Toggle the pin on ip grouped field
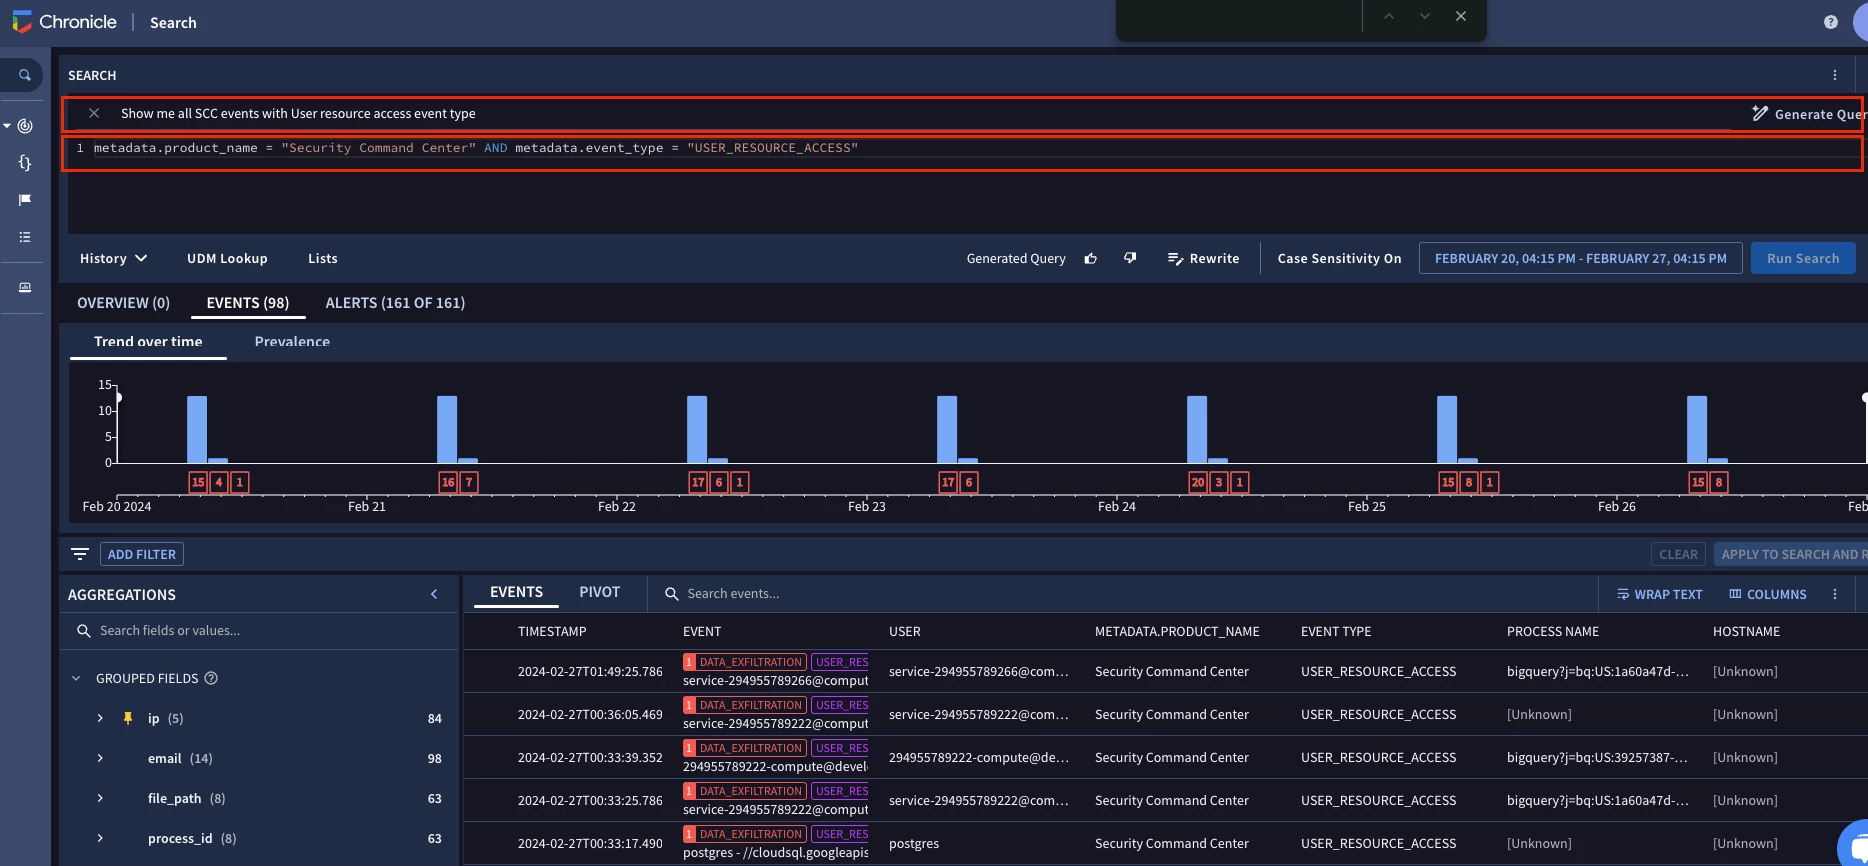The width and height of the screenshot is (1868, 866). coord(128,718)
